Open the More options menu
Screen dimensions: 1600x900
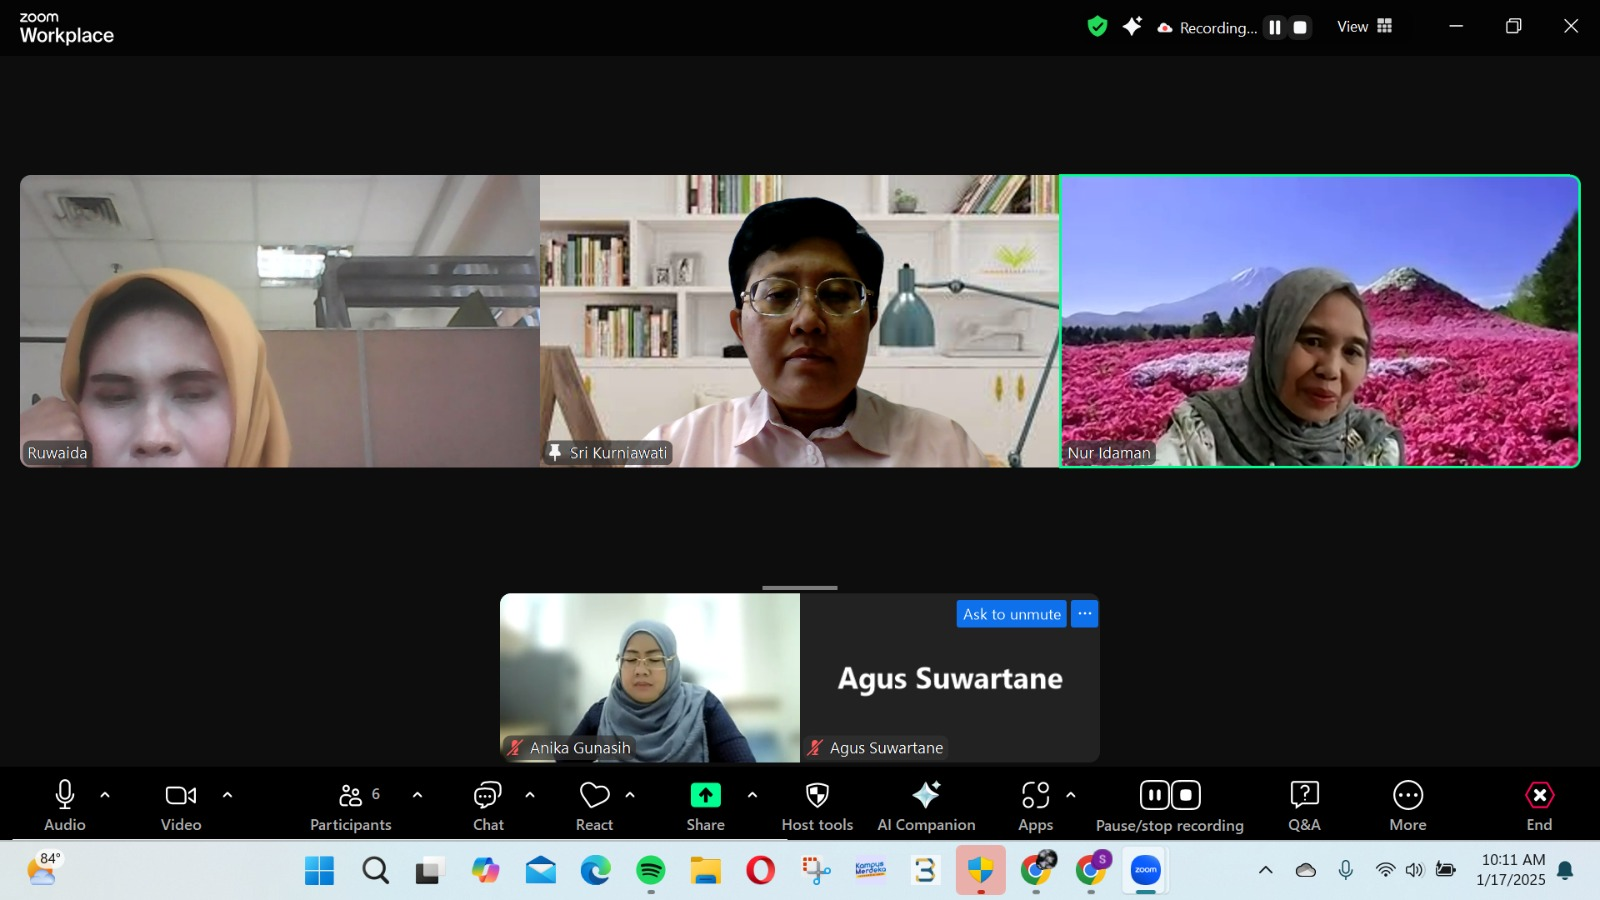coord(1408,805)
